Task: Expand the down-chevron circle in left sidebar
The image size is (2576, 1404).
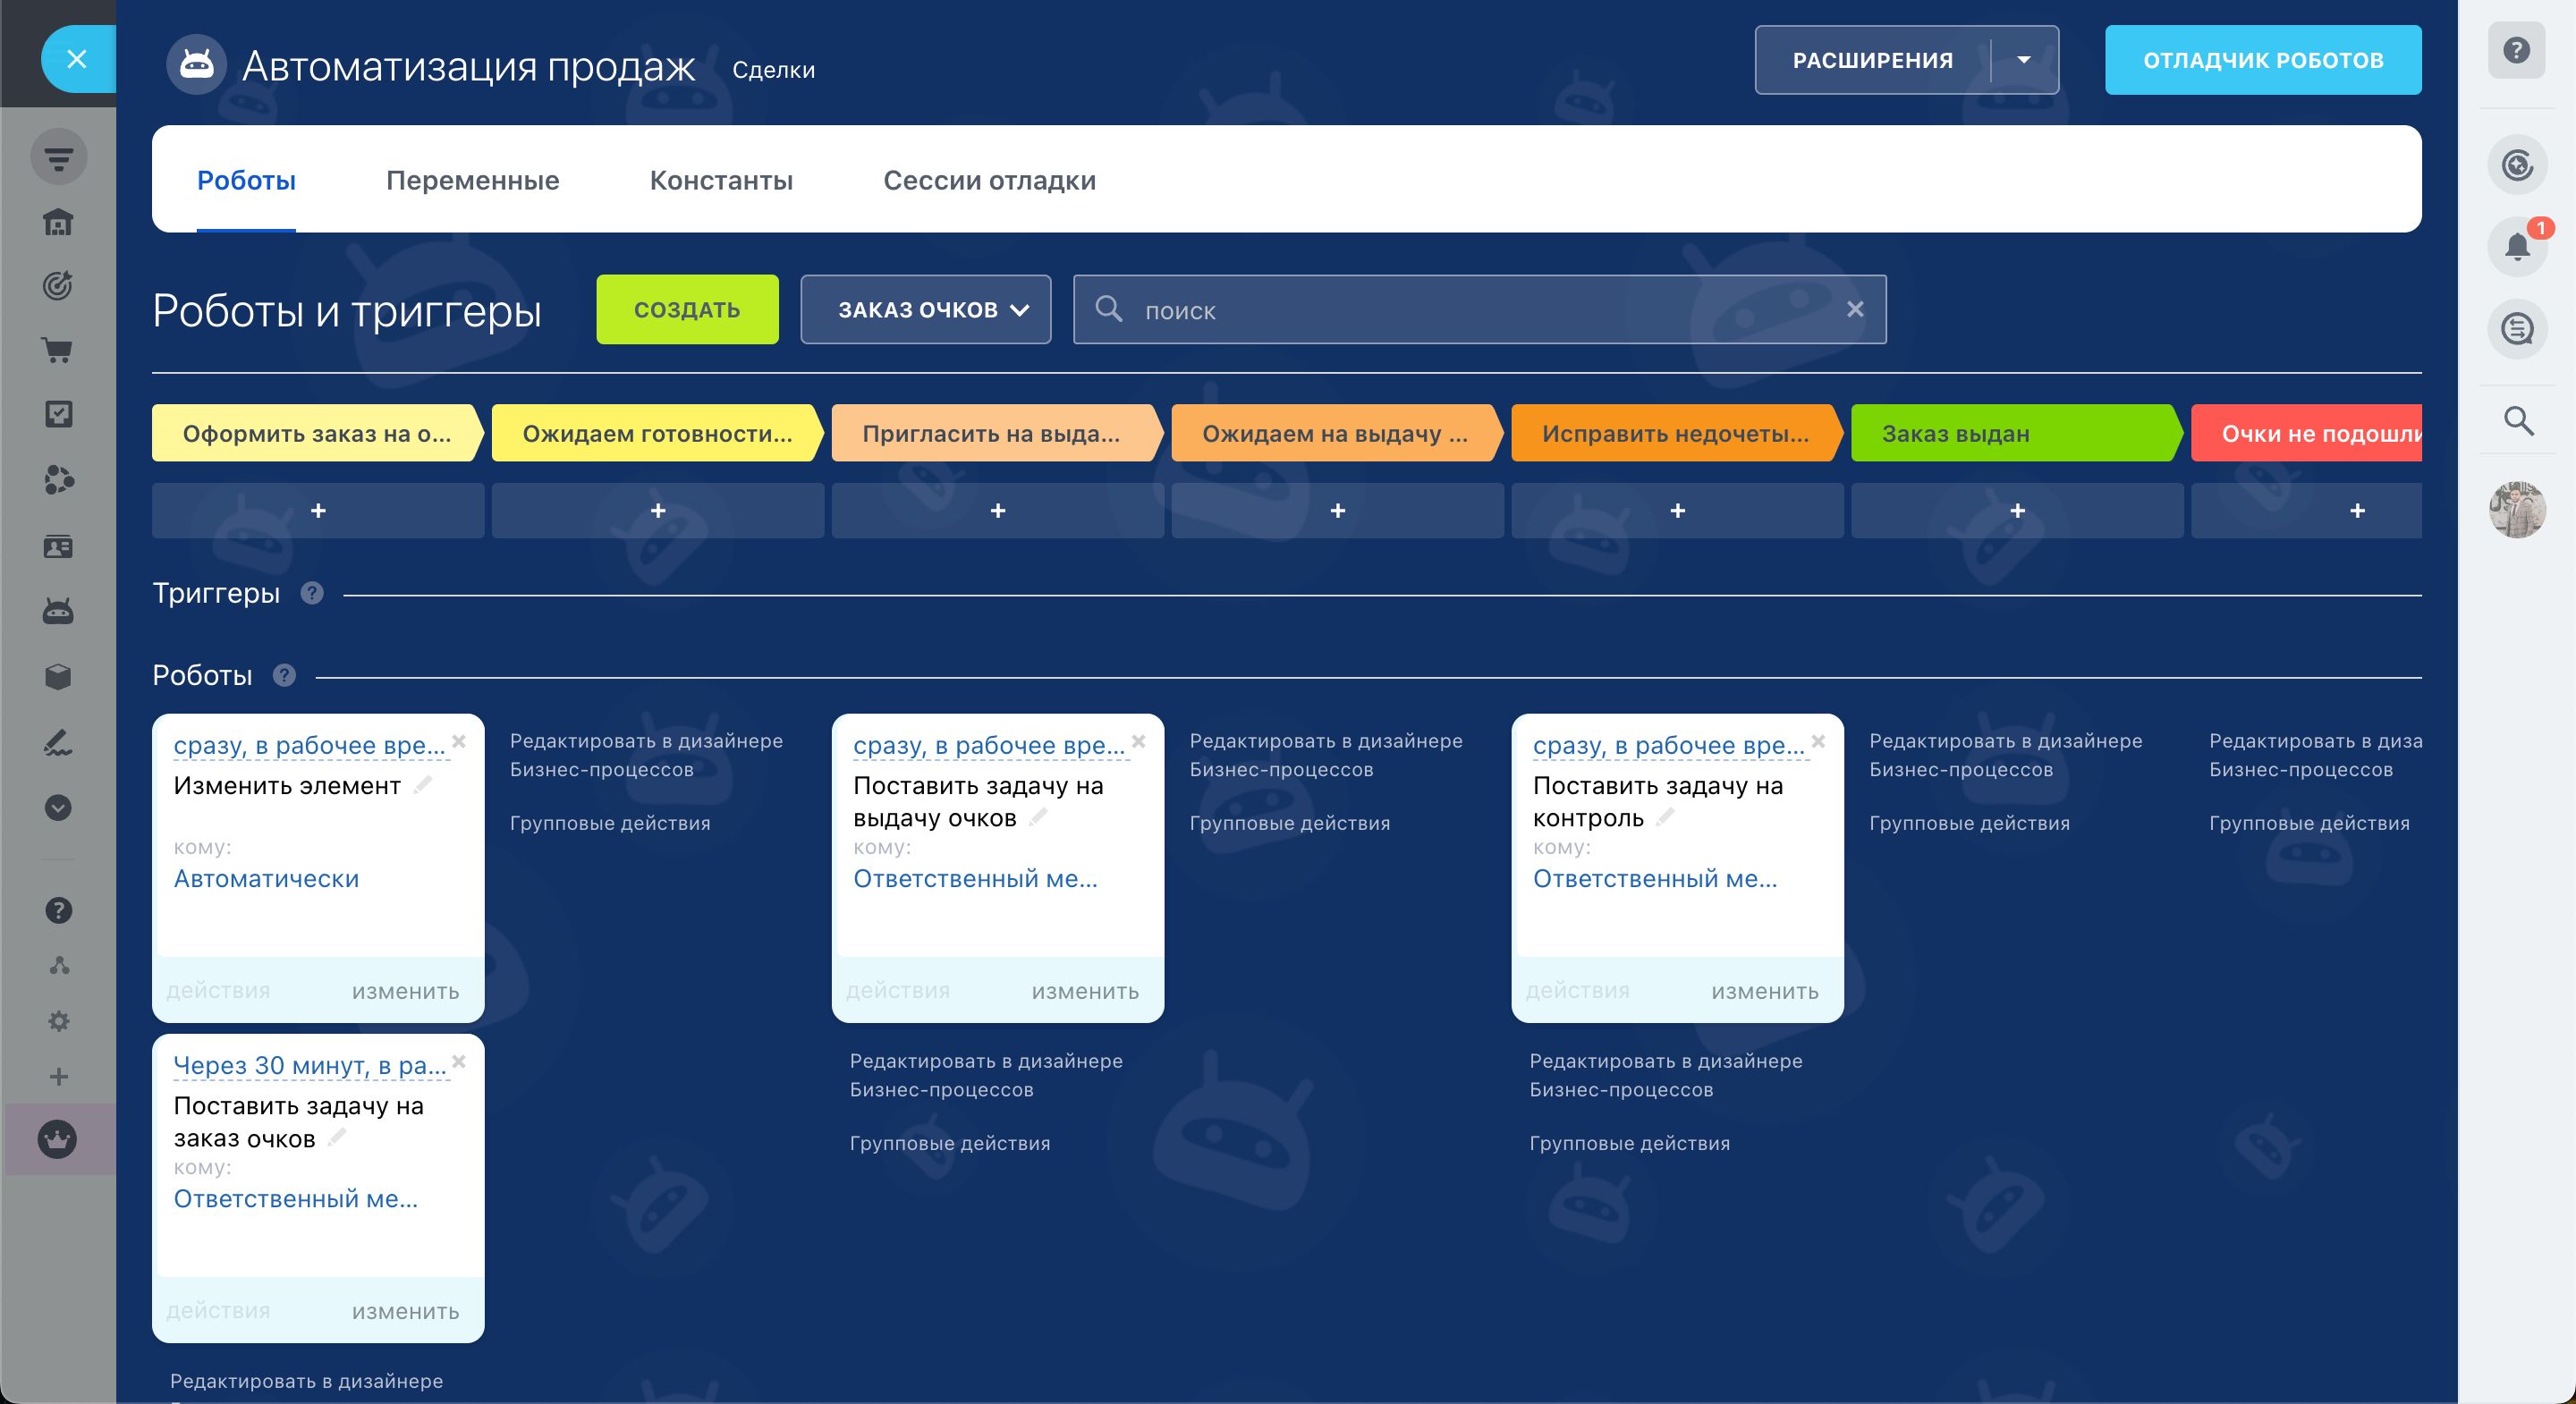Action: click(58, 807)
